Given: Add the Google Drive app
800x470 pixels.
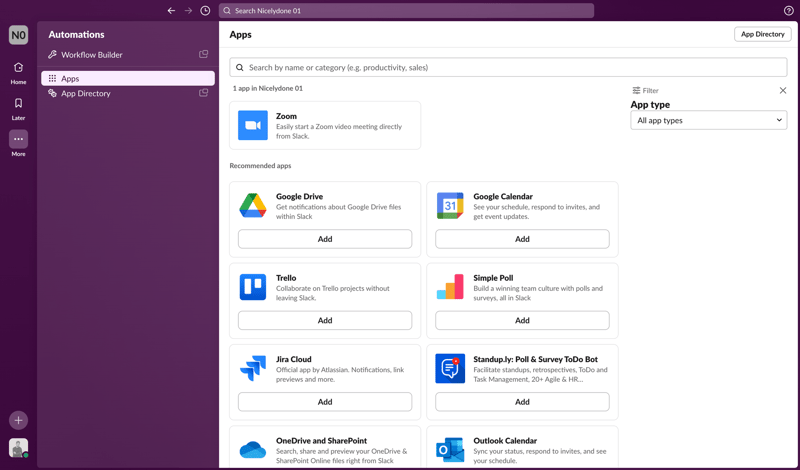Looking at the screenshot, I should 325,239.
